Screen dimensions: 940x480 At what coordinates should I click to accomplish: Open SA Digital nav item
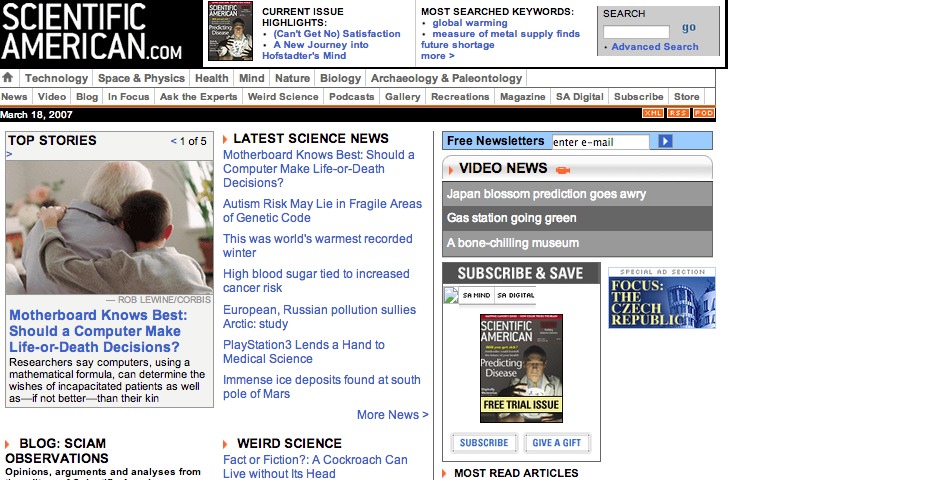tap(580, 96)
